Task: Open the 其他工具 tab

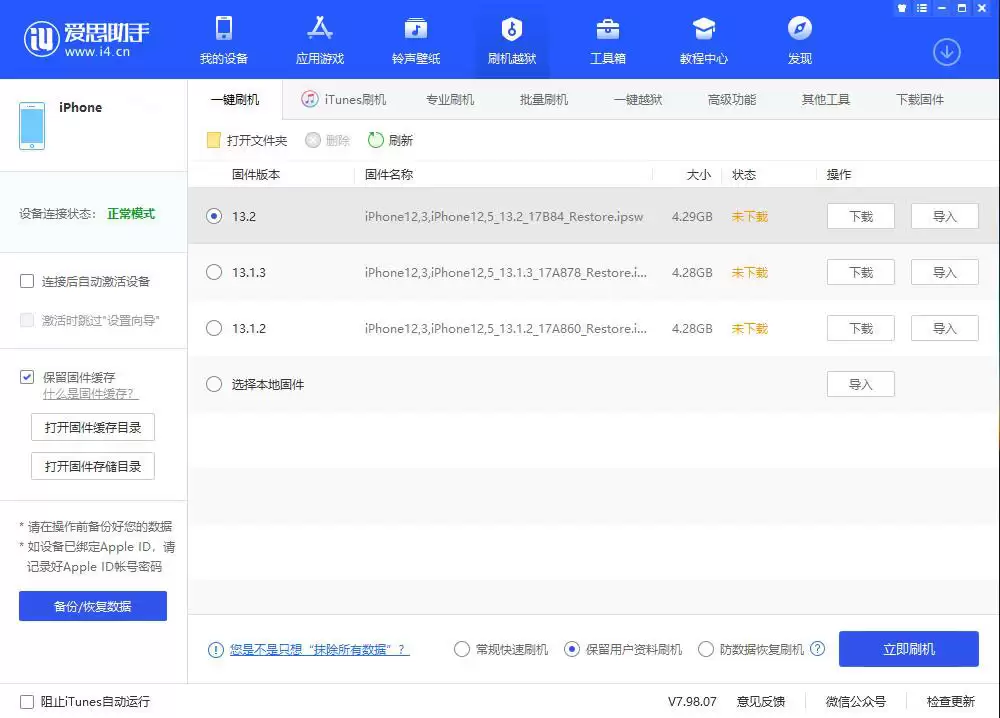Action: [x=825, y=99]
